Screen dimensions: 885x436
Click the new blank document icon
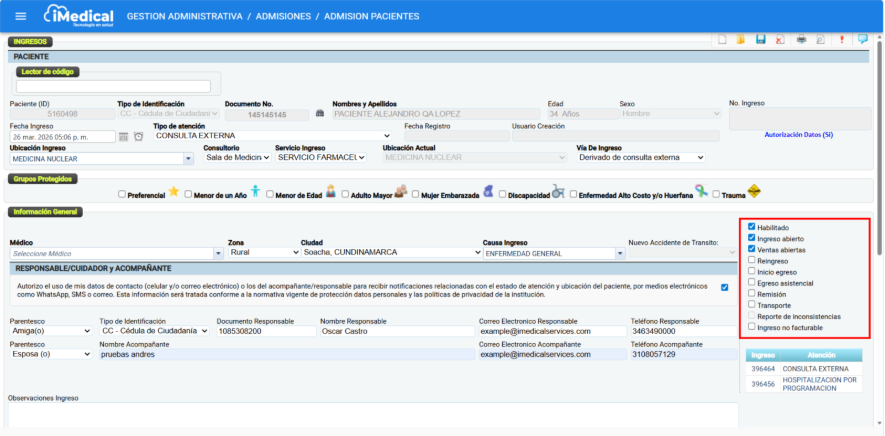(720, 40)
